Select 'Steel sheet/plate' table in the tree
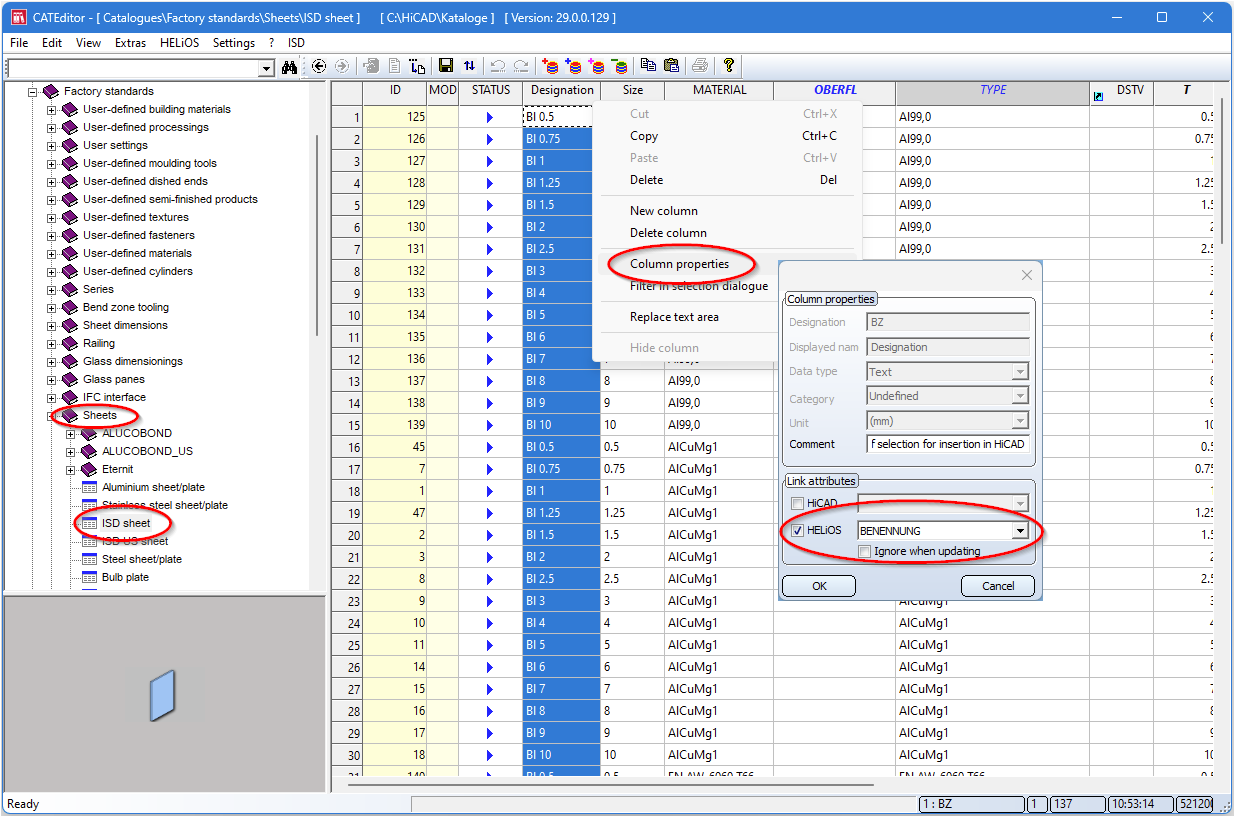This screenshot has height=816, width=1234. [142, 559]
